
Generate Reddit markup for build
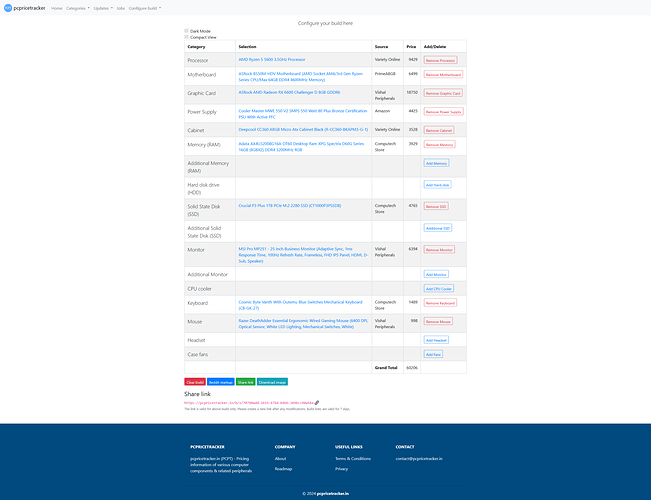coord(220,382)
